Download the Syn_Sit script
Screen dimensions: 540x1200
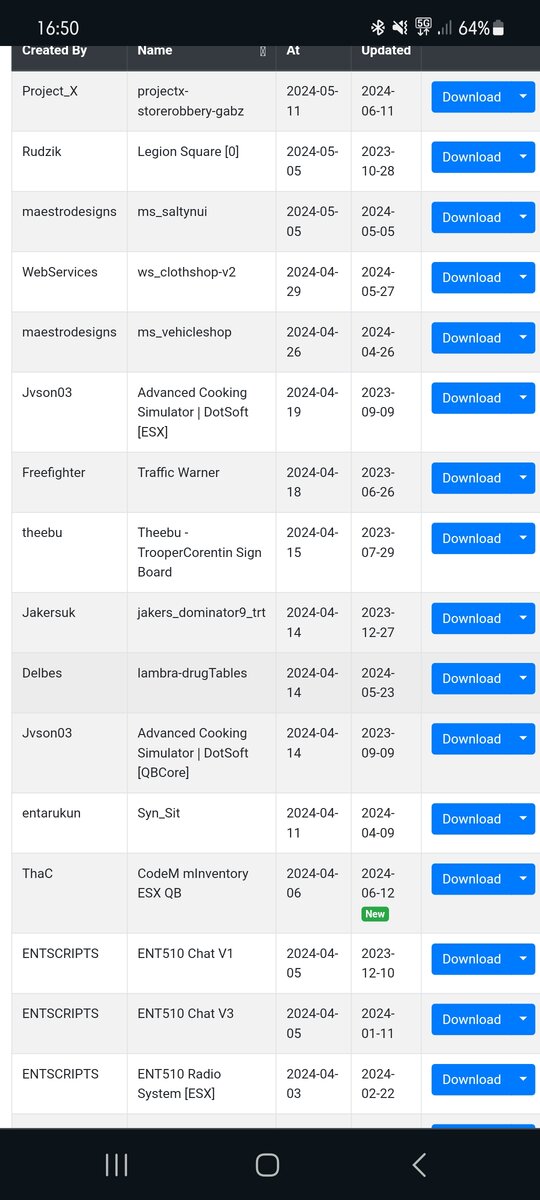pyautogui.click(x=472, y=819)
